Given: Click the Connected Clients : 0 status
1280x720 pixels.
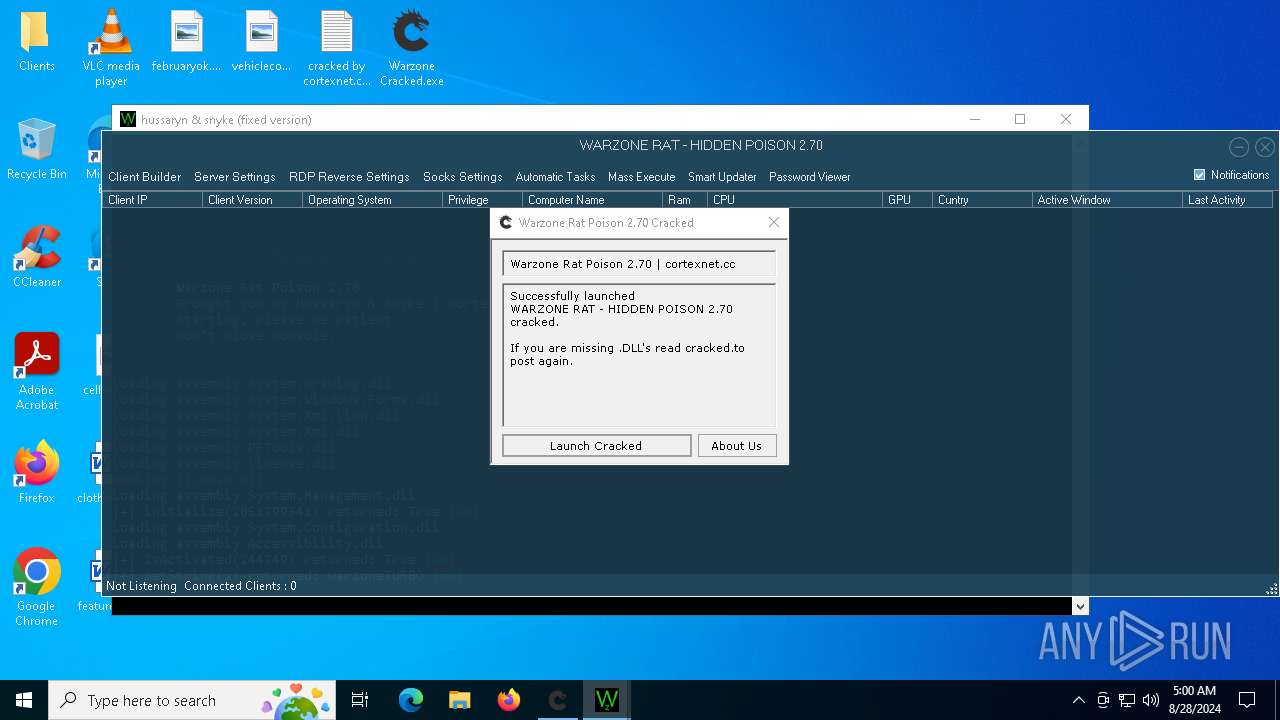Looking at the screenshot, I should tap(240, 586).
